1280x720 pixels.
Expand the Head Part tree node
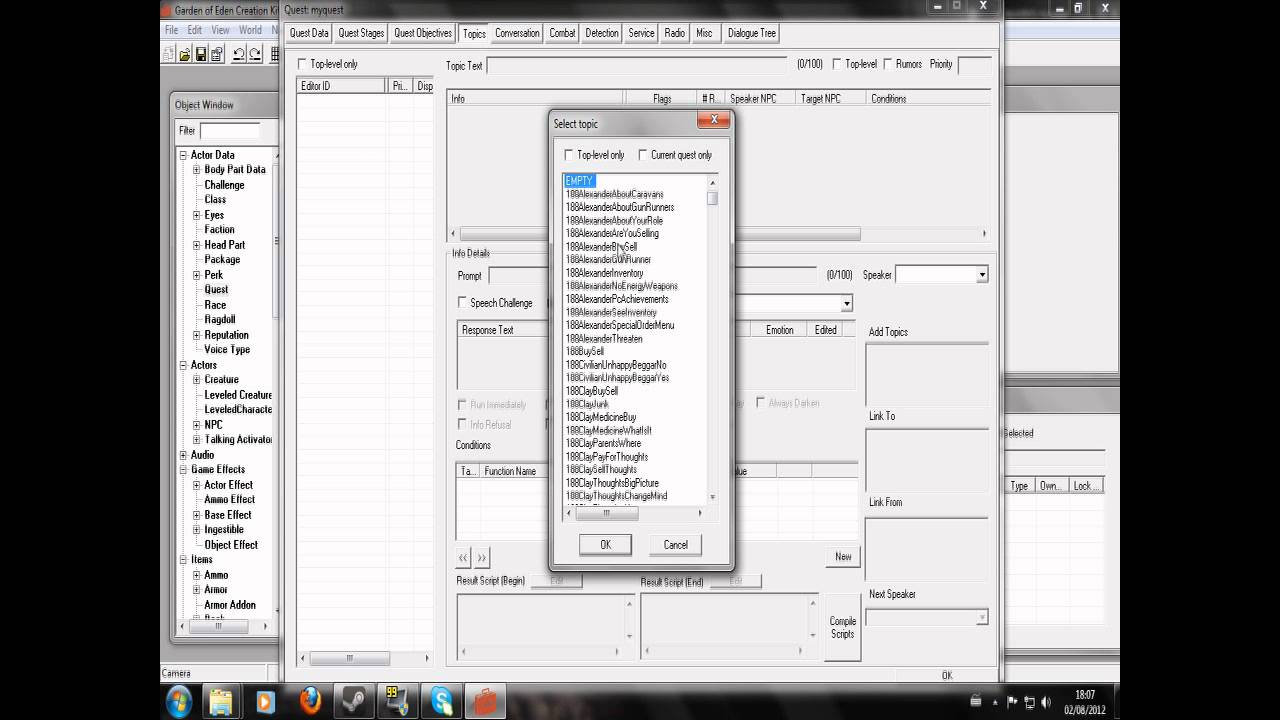coord(197,245)
